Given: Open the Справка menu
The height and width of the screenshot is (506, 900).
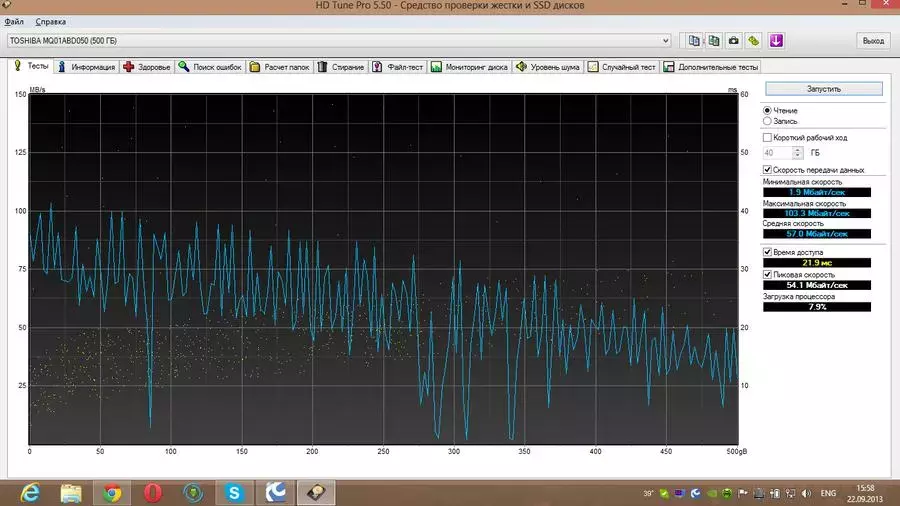Looking at the screenshot, I should [x=51, y=22].
